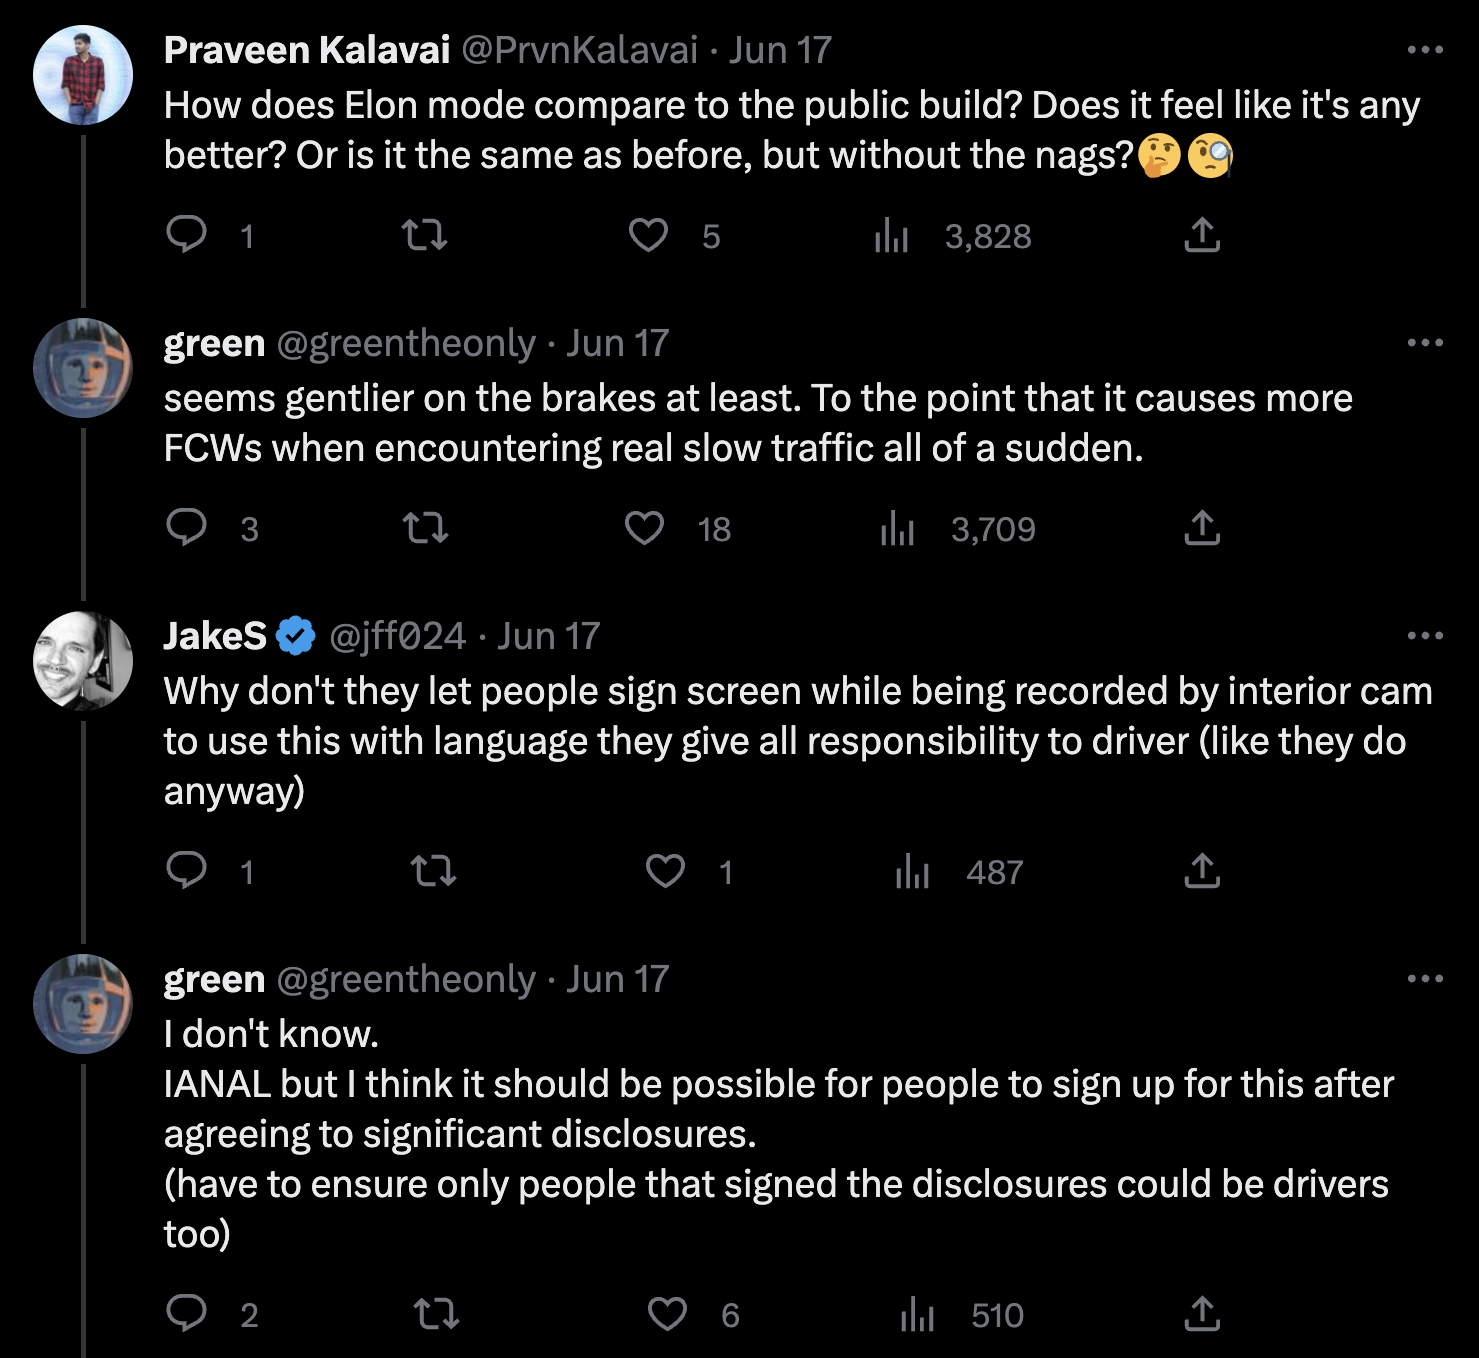Image resolution: width=1479 pixels, height=1358 pixels.
Task: Like JakeS's tweet about driver responsibility
Action: click(x=665, y=871)
